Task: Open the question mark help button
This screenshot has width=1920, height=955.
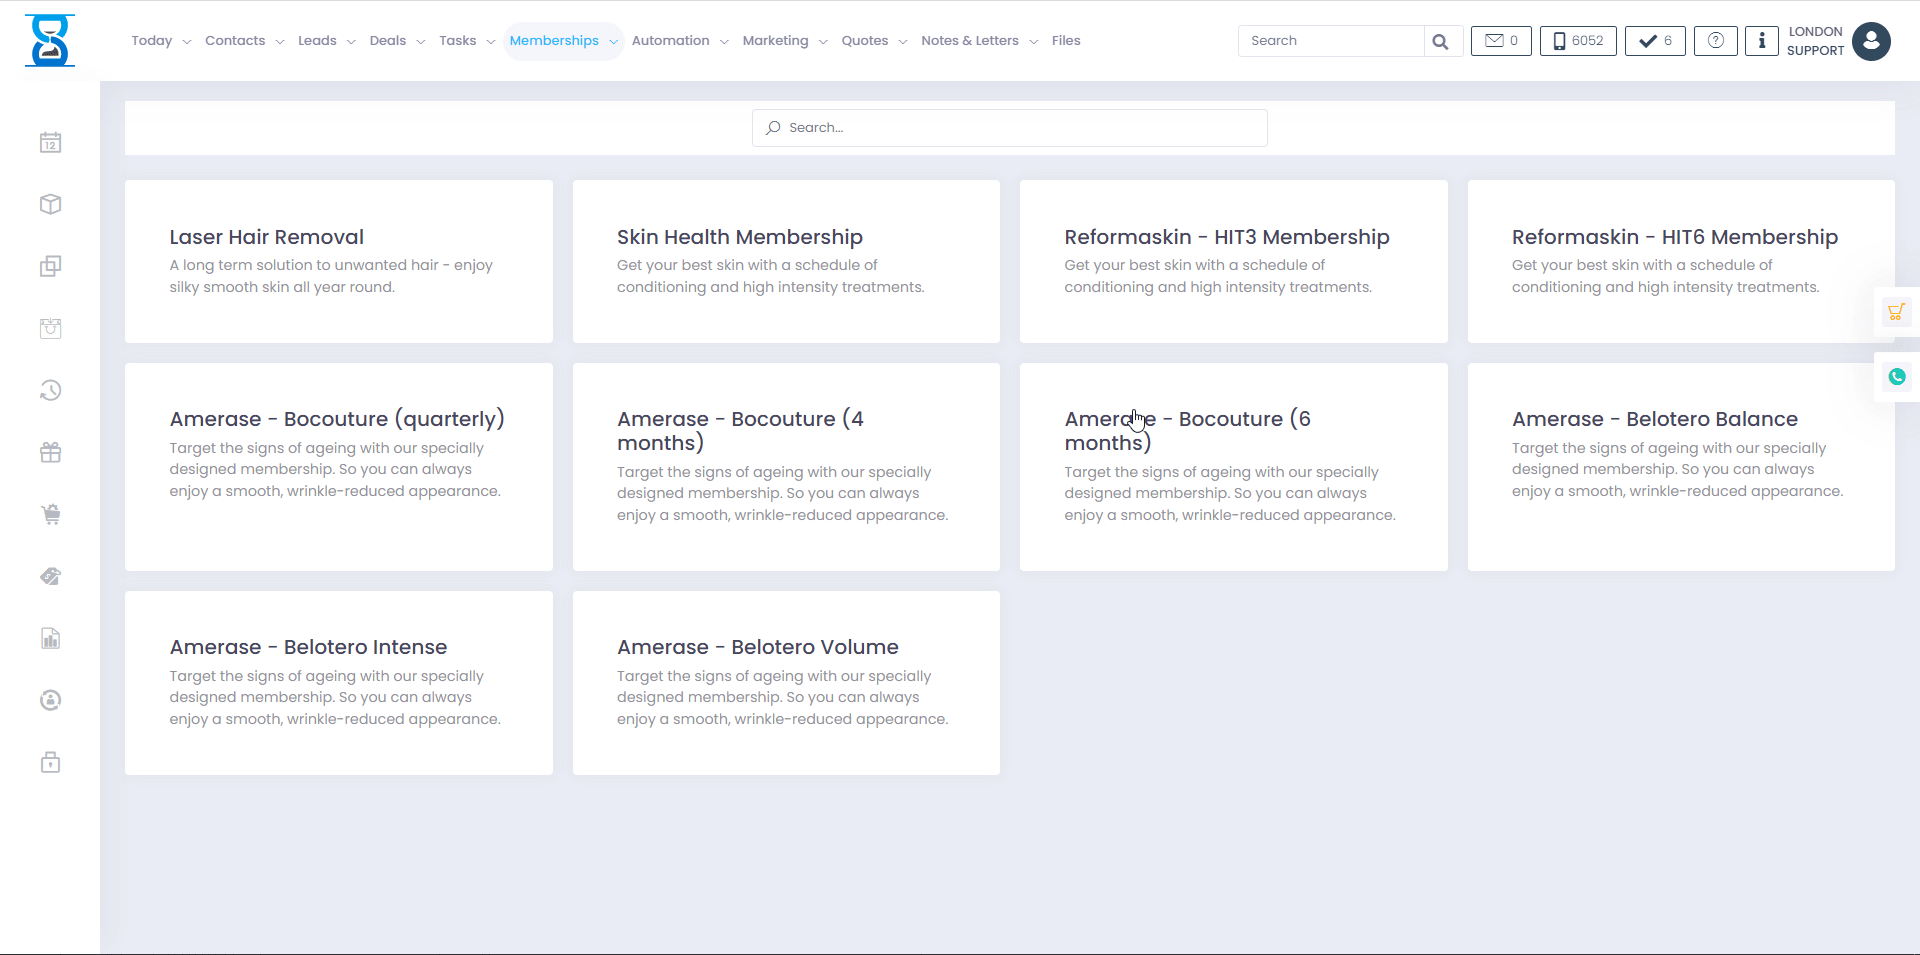Action: pyautogui.click(x=1715, y=41)
